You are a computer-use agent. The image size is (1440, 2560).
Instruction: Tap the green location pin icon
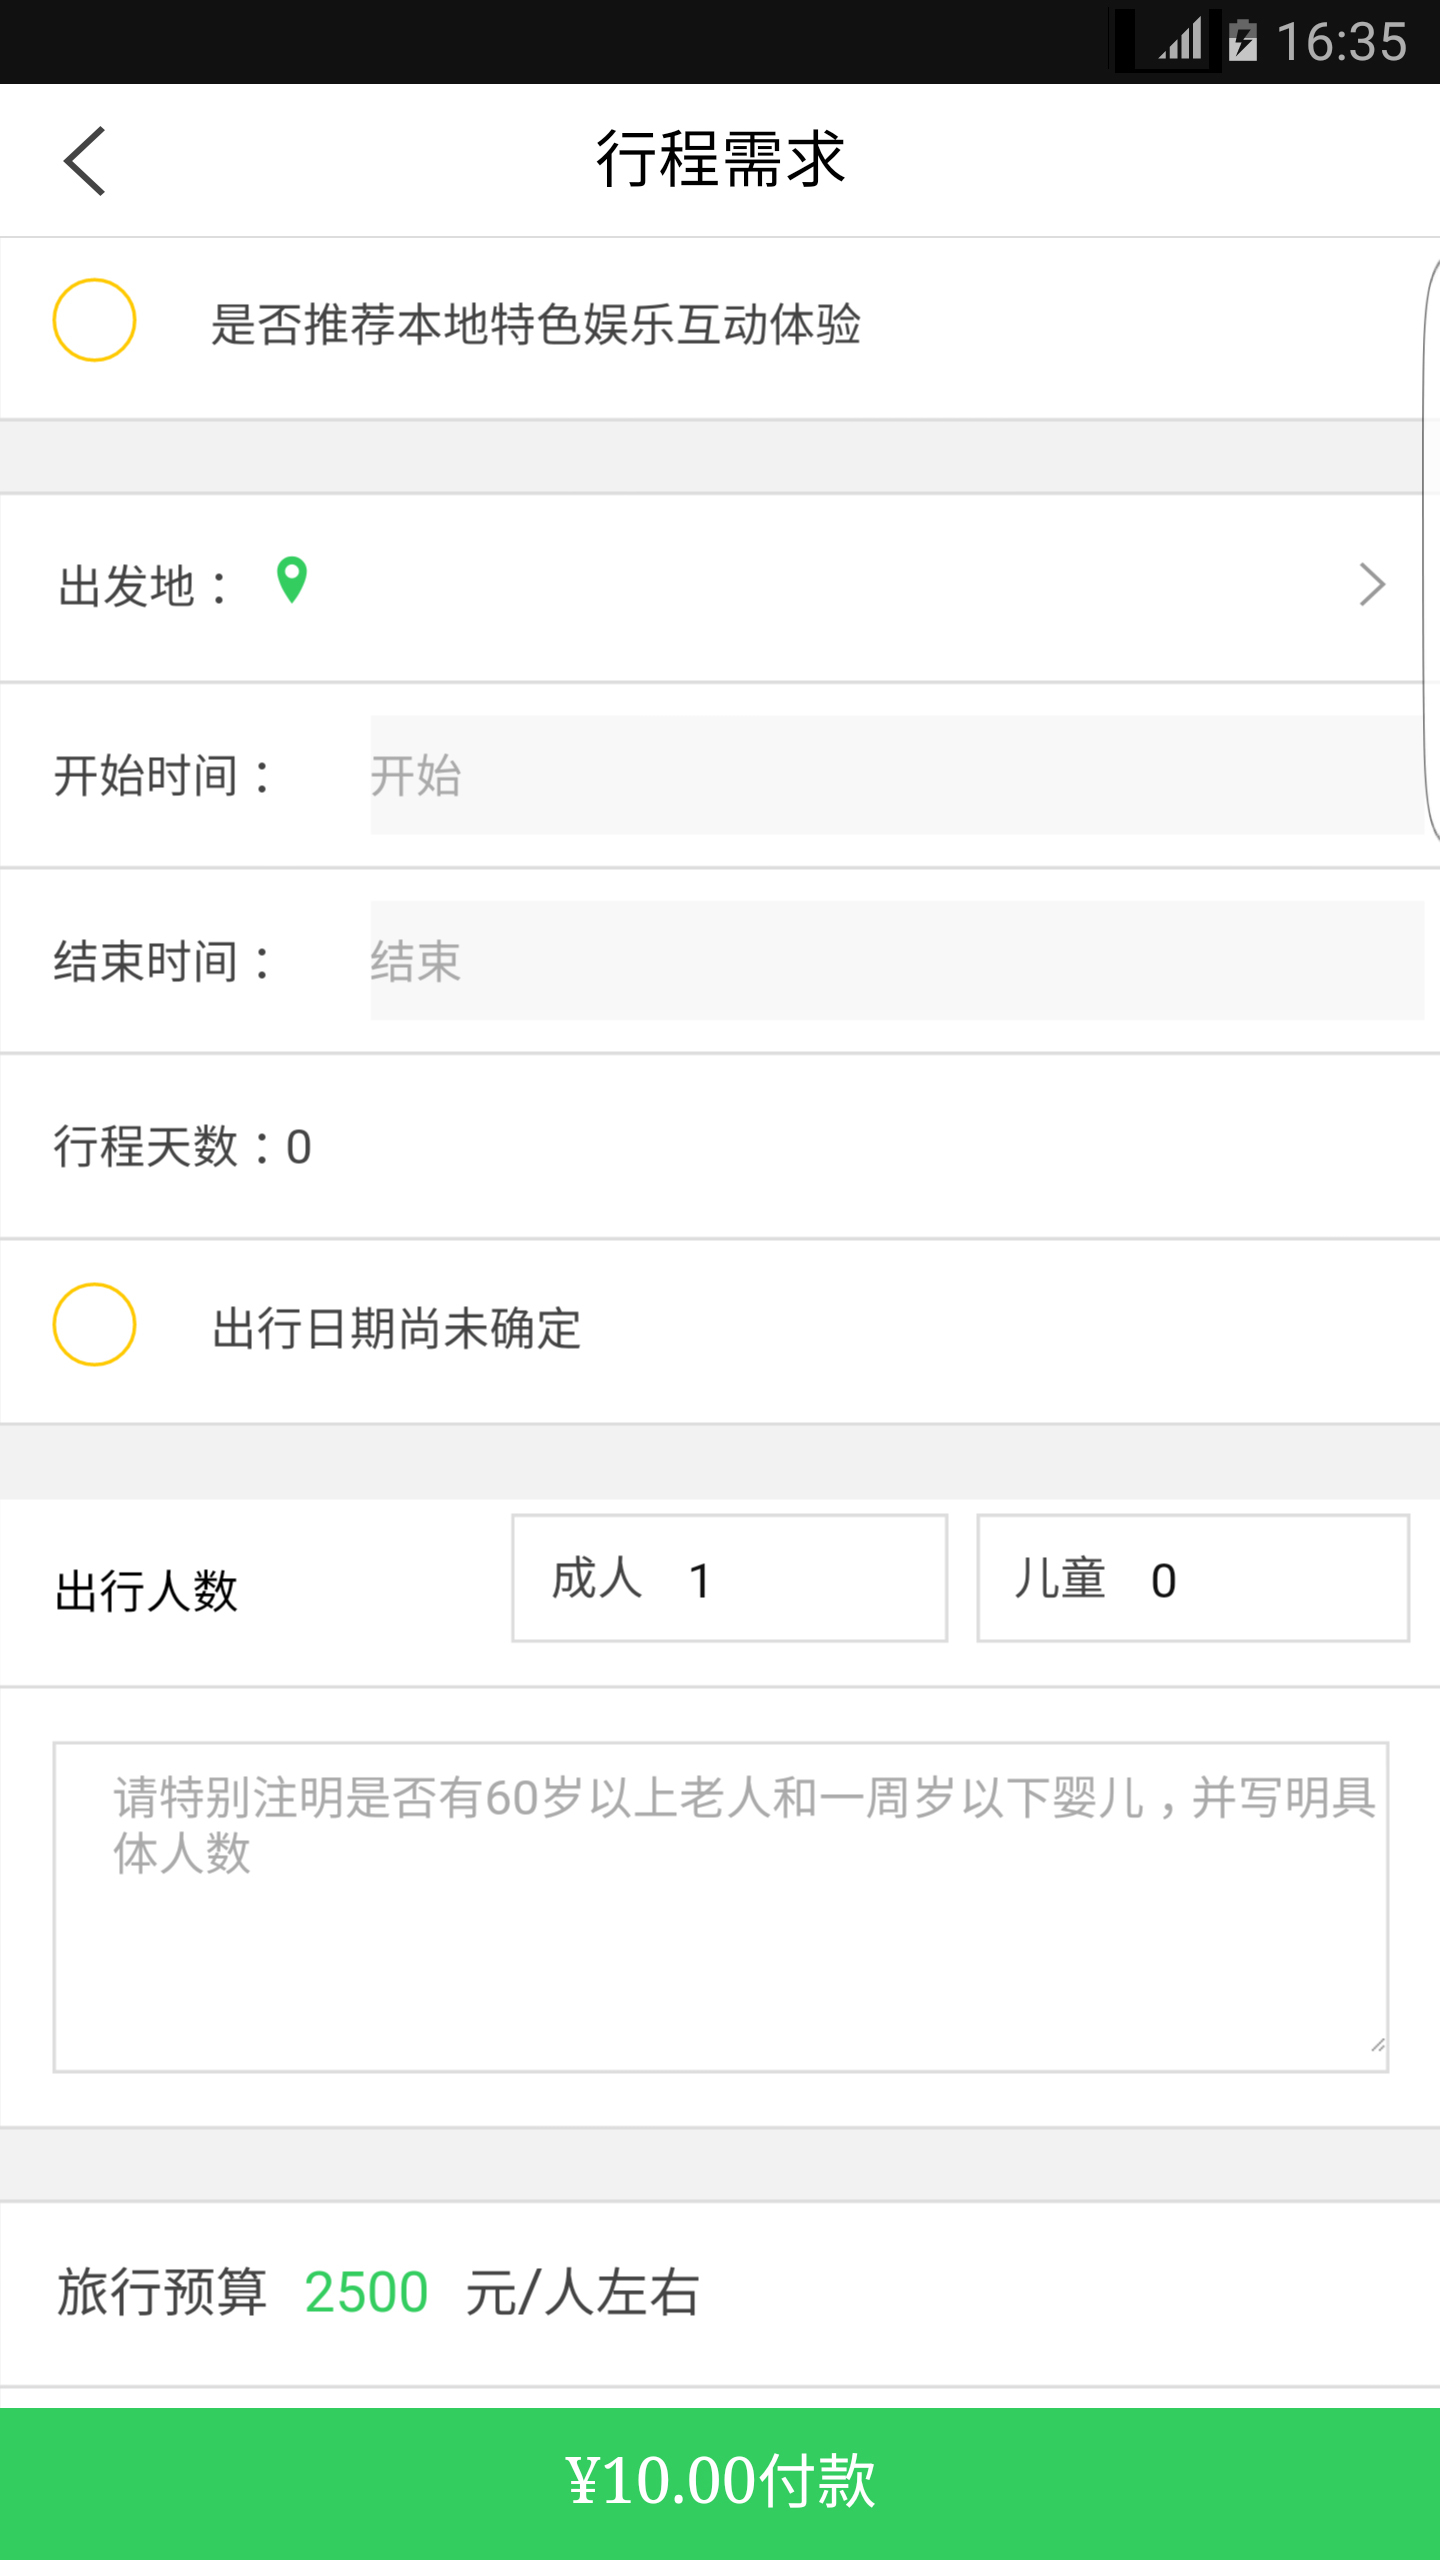click(x=291, y=581)
